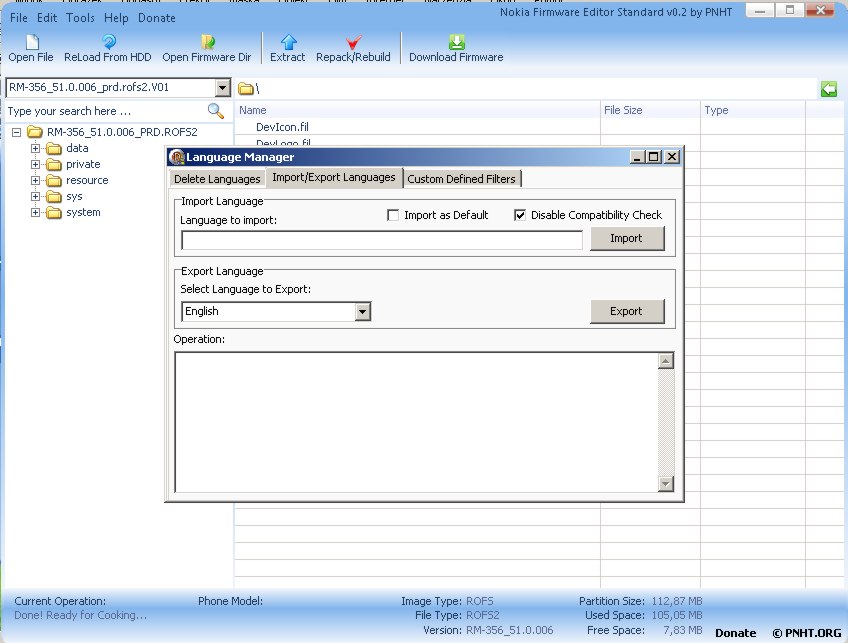Expand the private folder node

(35, 164)
